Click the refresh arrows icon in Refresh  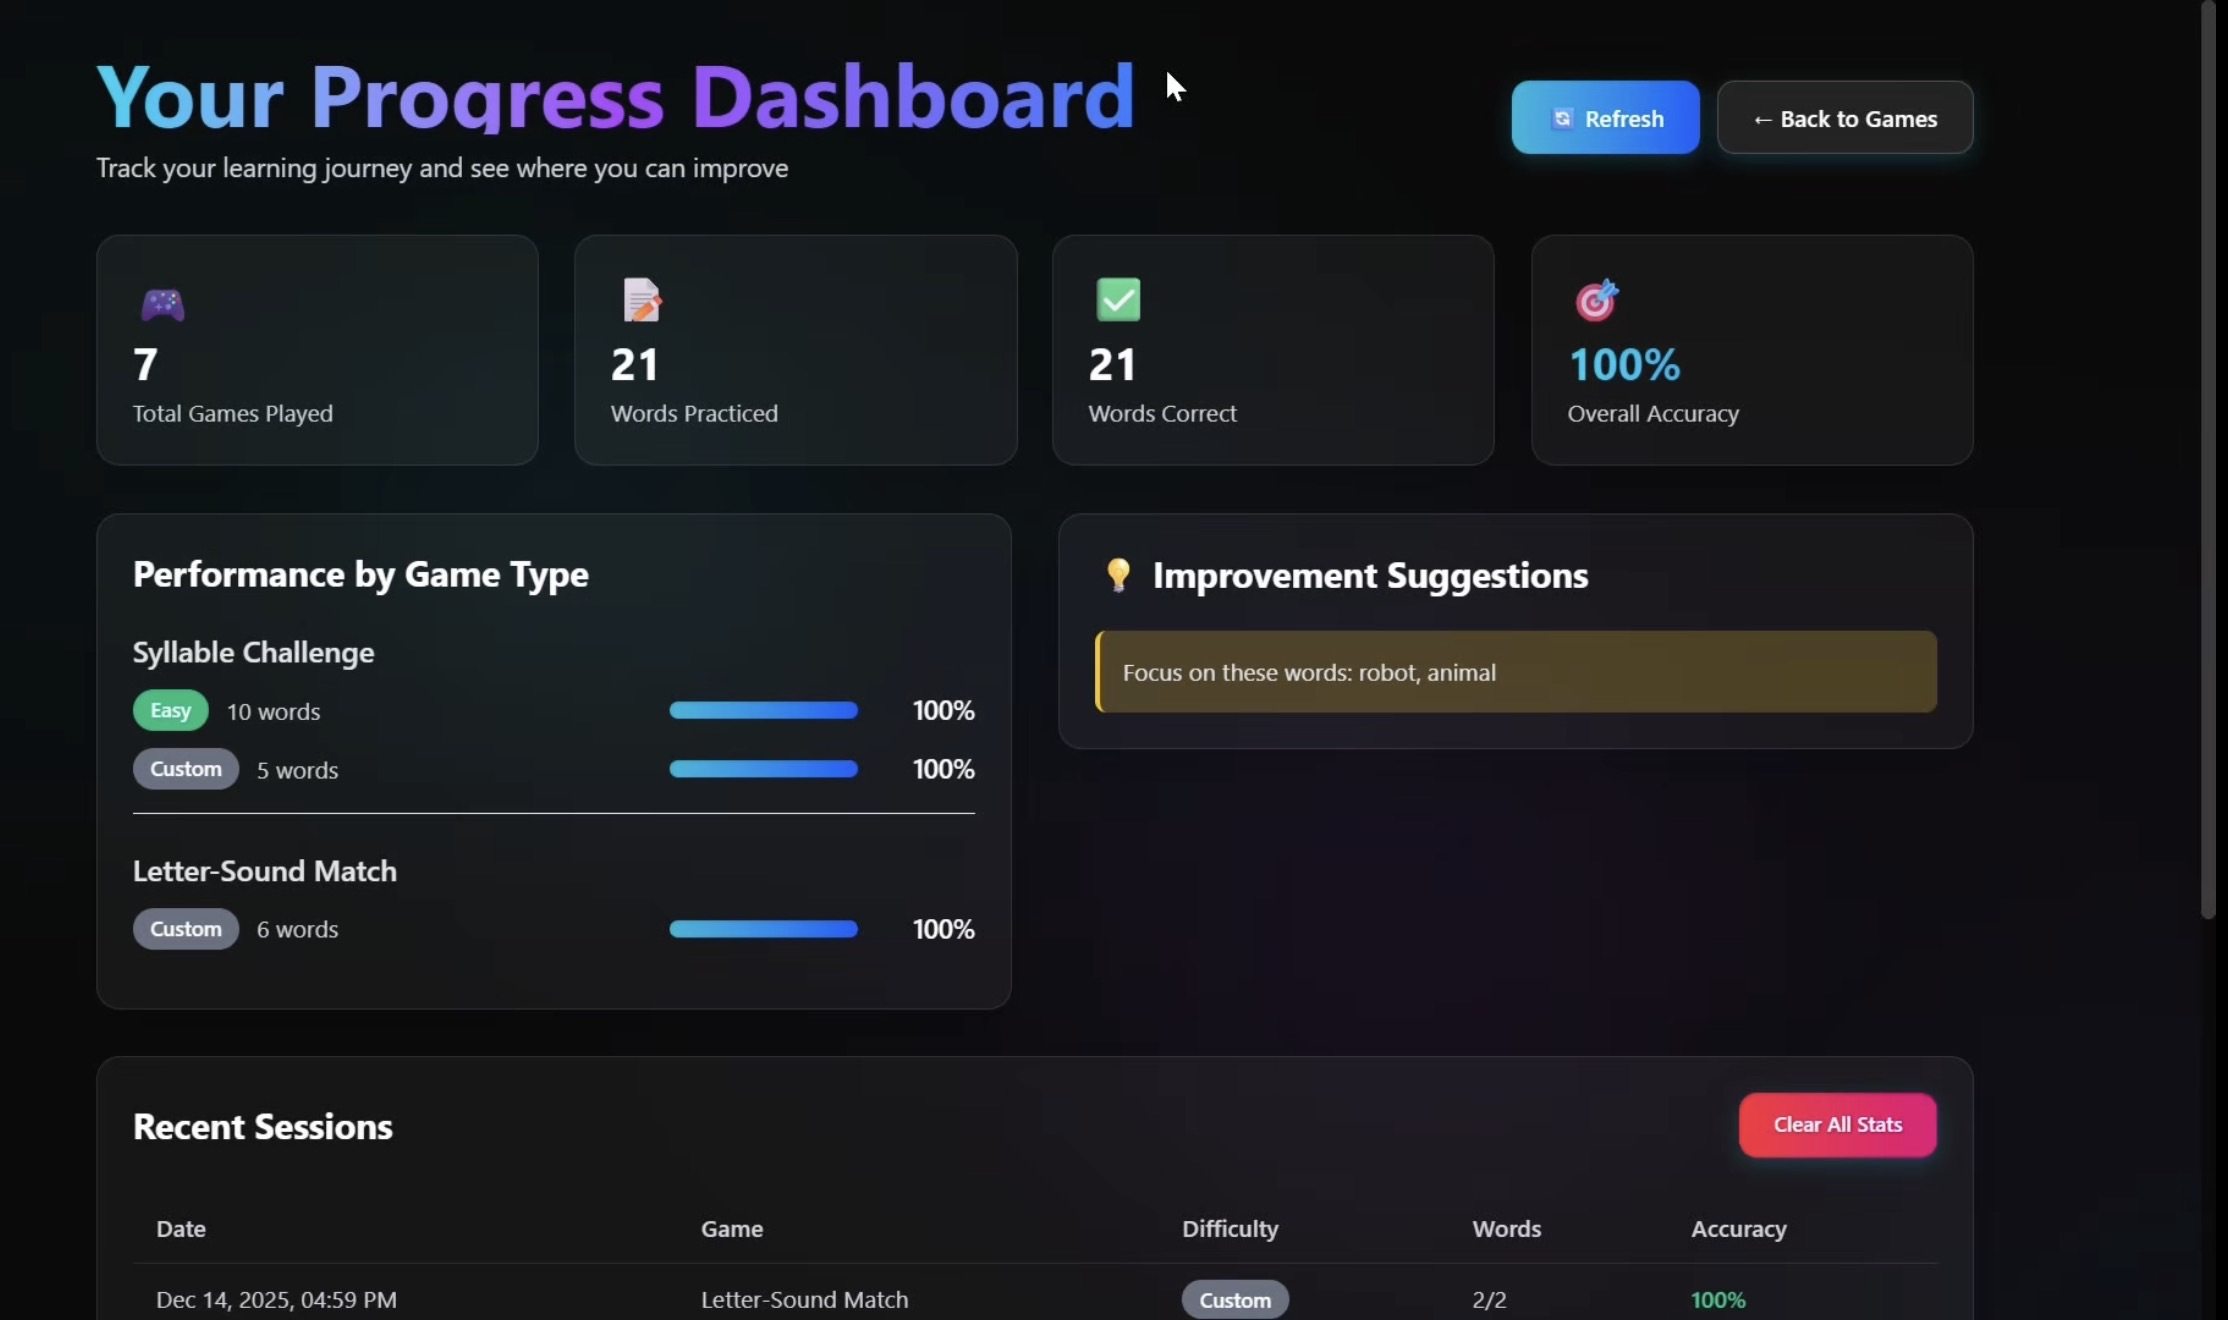[1561, 119]
